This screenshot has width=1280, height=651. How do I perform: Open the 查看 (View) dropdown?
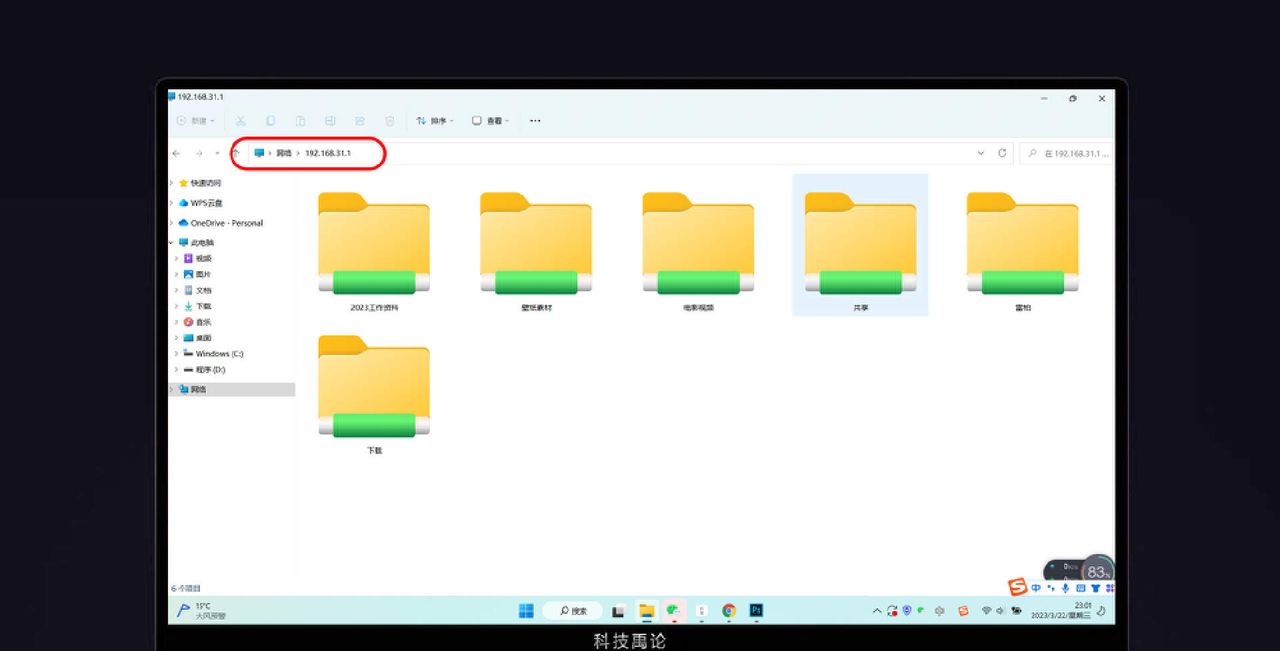tap(491, 121)
